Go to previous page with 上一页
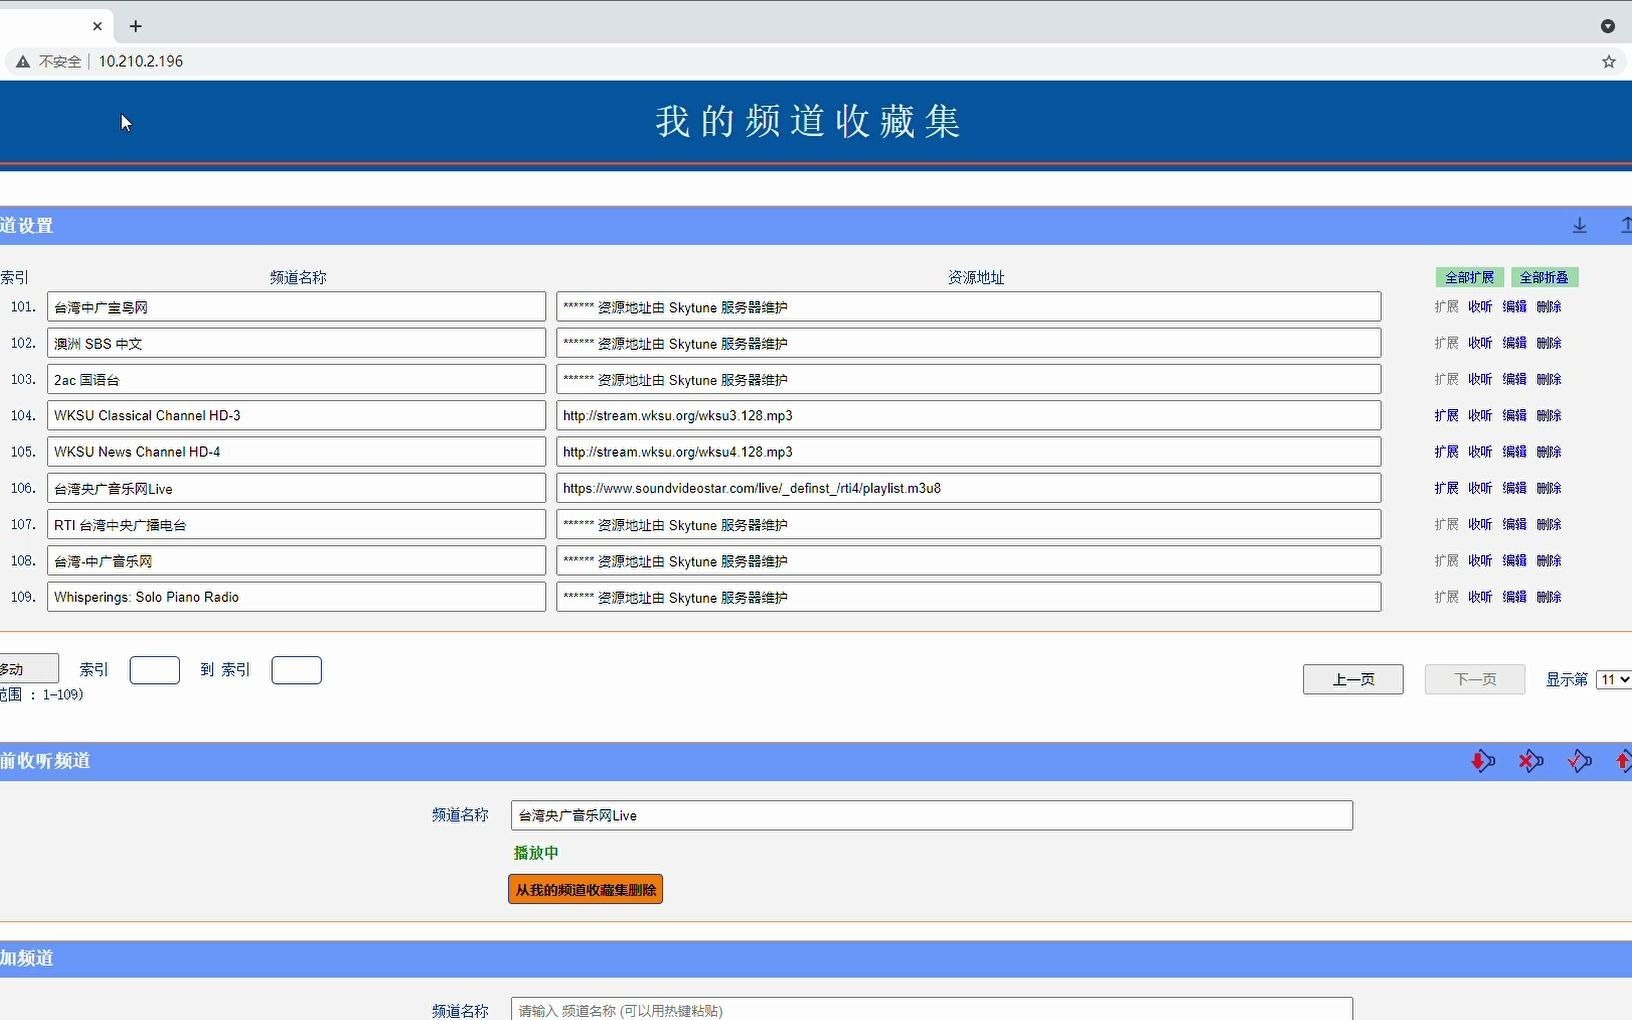Viewport: 1632px width, 1020px height. (1353, 679)
